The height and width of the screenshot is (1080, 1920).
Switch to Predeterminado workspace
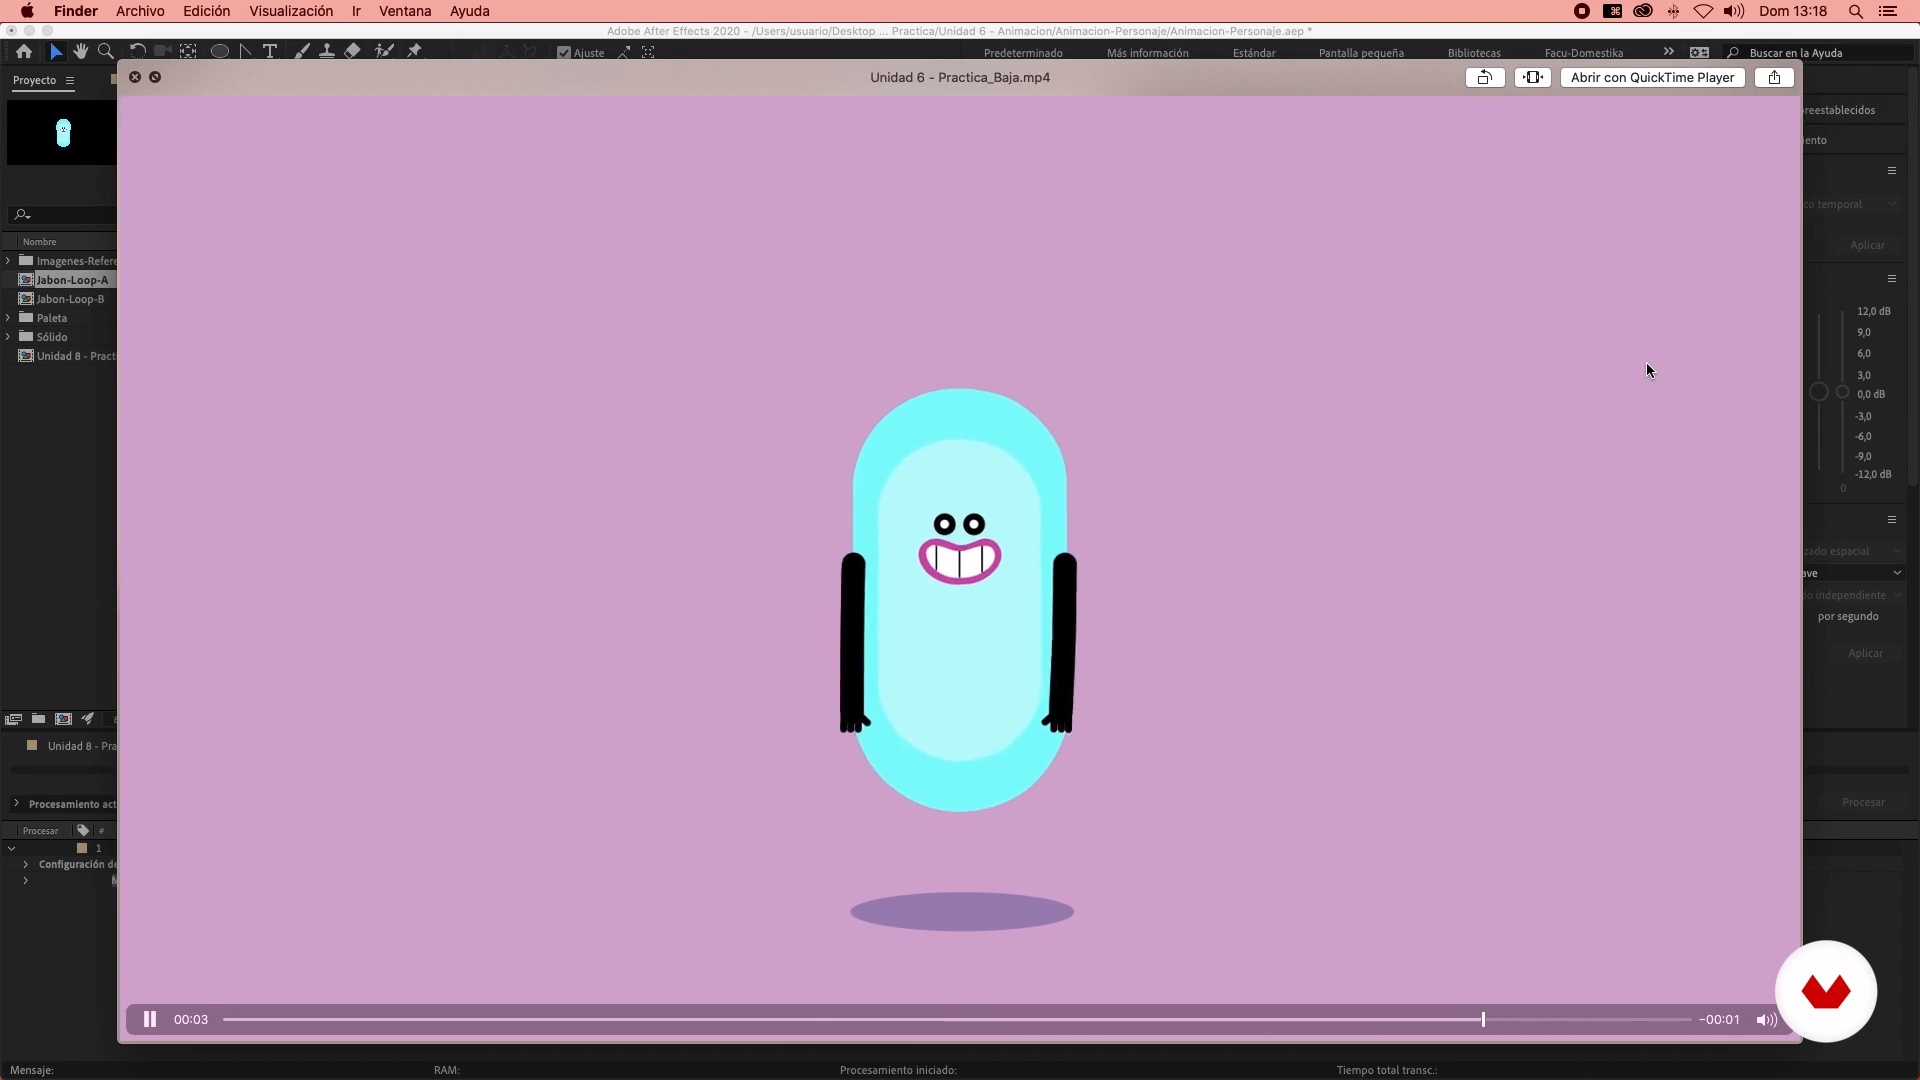1023,53
